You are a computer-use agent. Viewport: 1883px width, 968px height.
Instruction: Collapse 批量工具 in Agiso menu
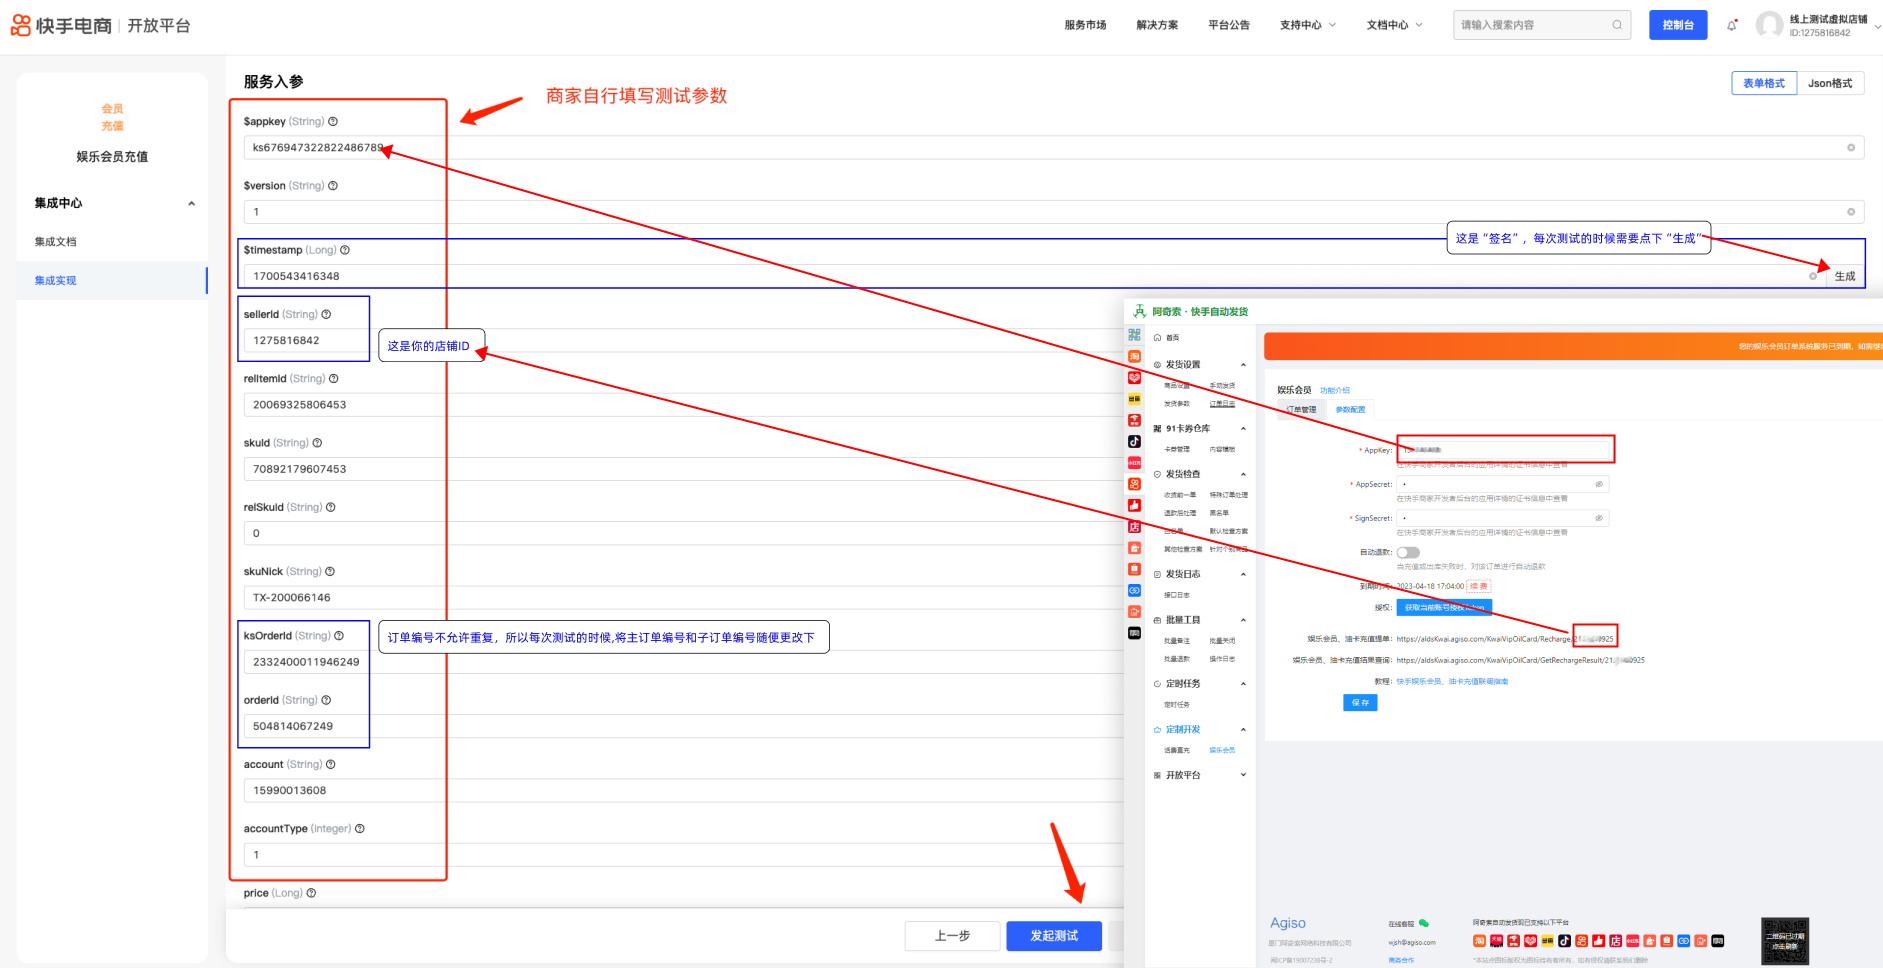(x=1243, y=621)
